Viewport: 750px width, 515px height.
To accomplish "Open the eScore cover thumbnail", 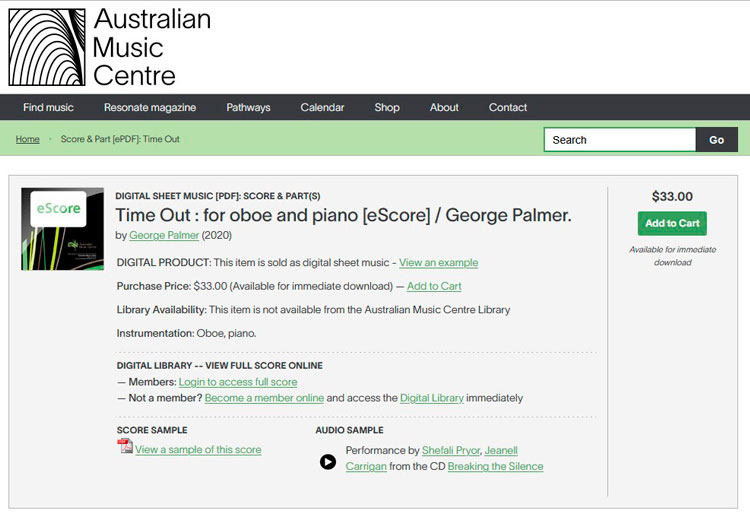I will [x=62, y=229].
